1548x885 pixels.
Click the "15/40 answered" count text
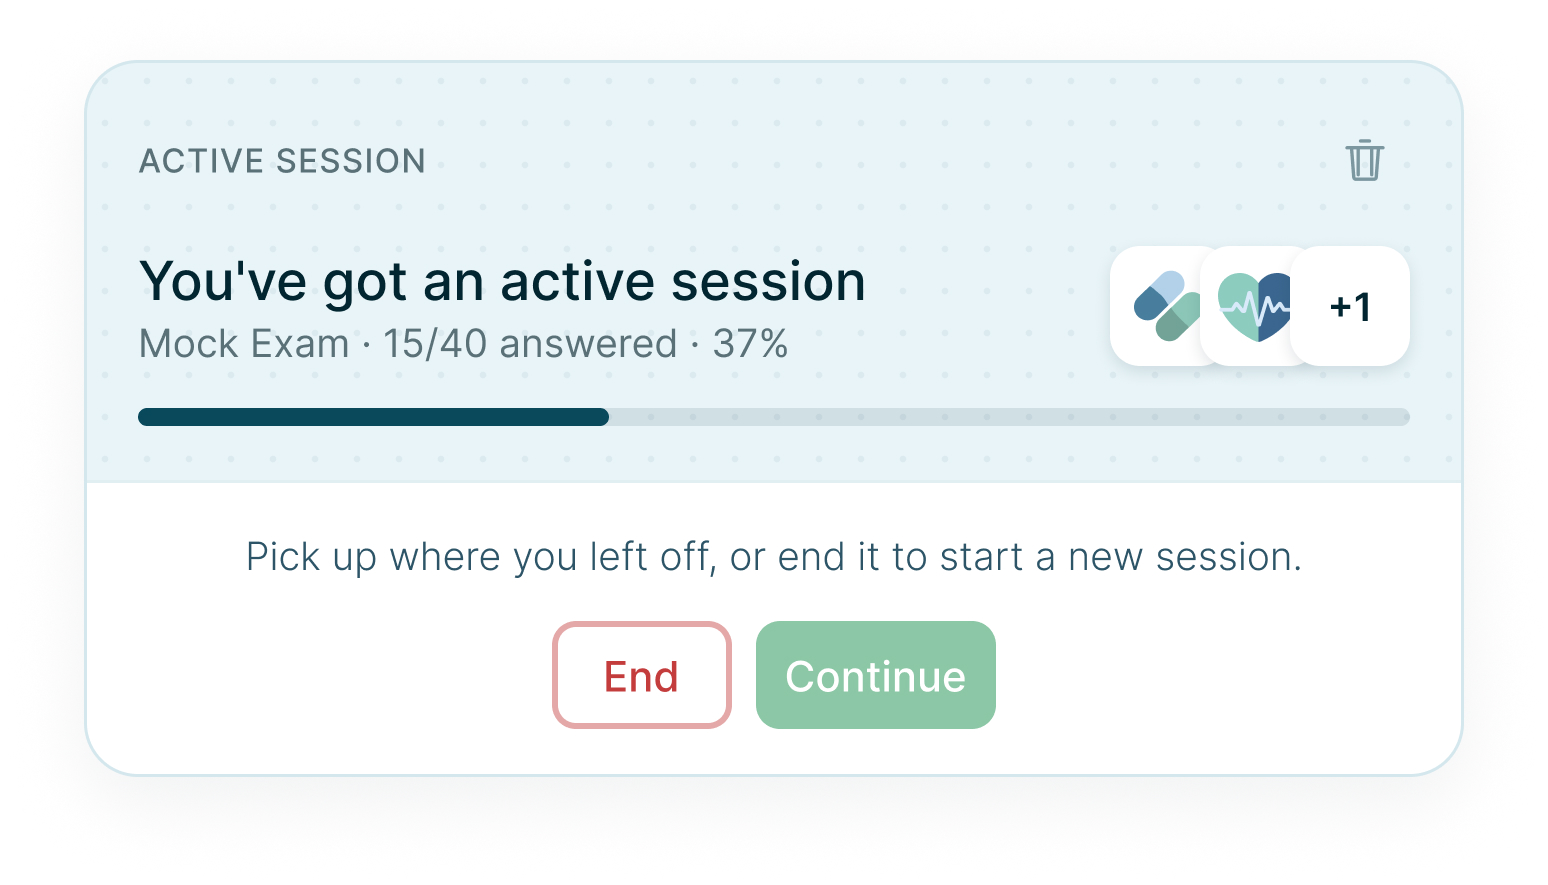530,344
